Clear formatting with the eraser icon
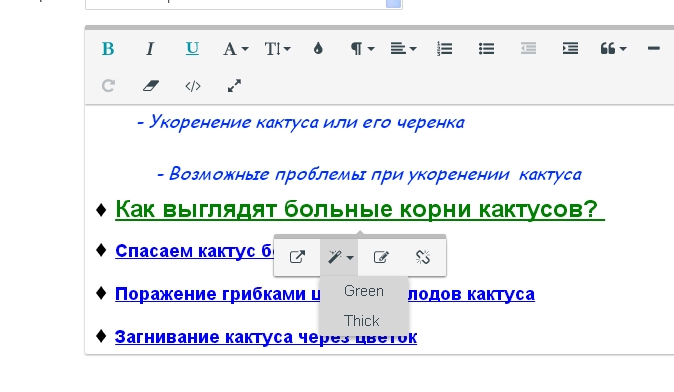This screenshot has width=674, height=392. (x=150, y=86)
